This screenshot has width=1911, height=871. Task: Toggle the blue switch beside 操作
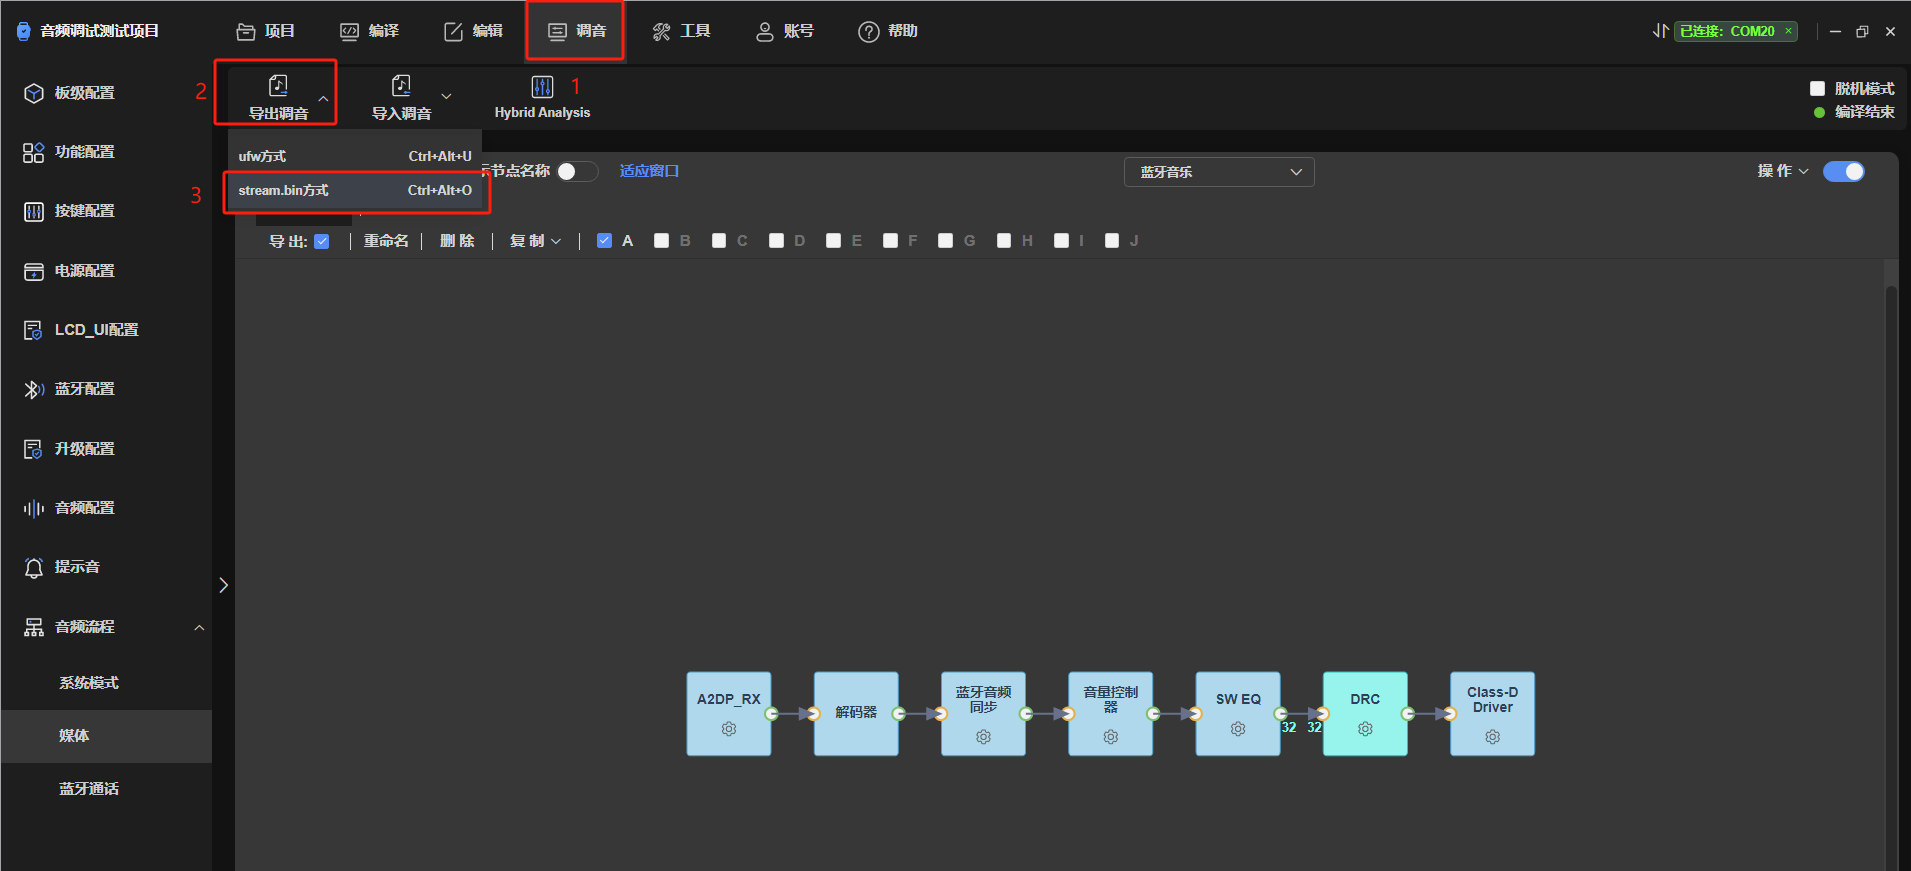[x=1844, y=171]
